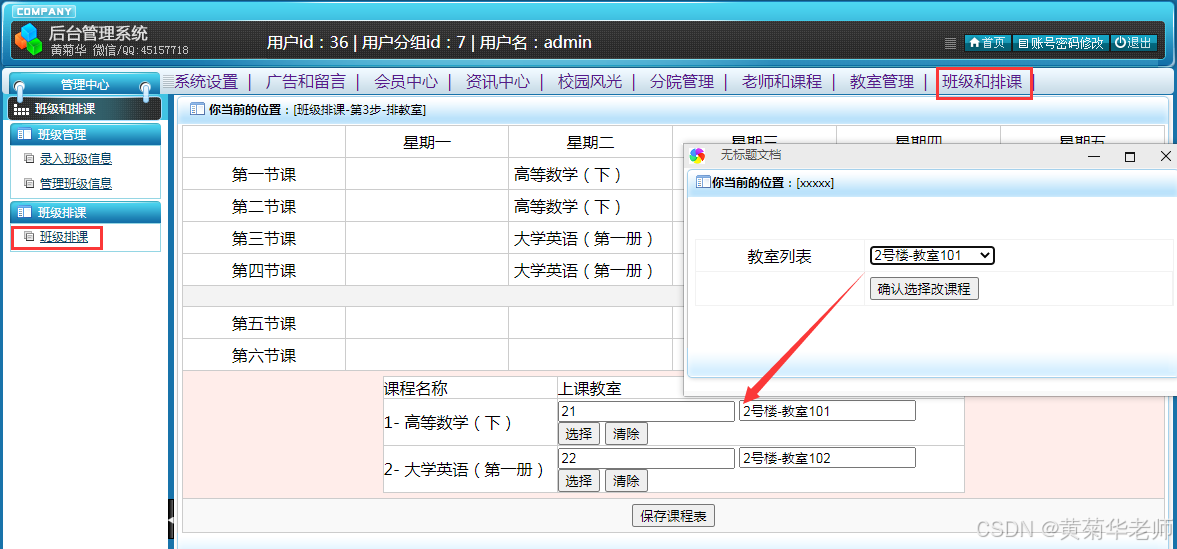
Task: Open the 班级和排课 top menu
Action: pyautogui.click(x=983, y=82)
